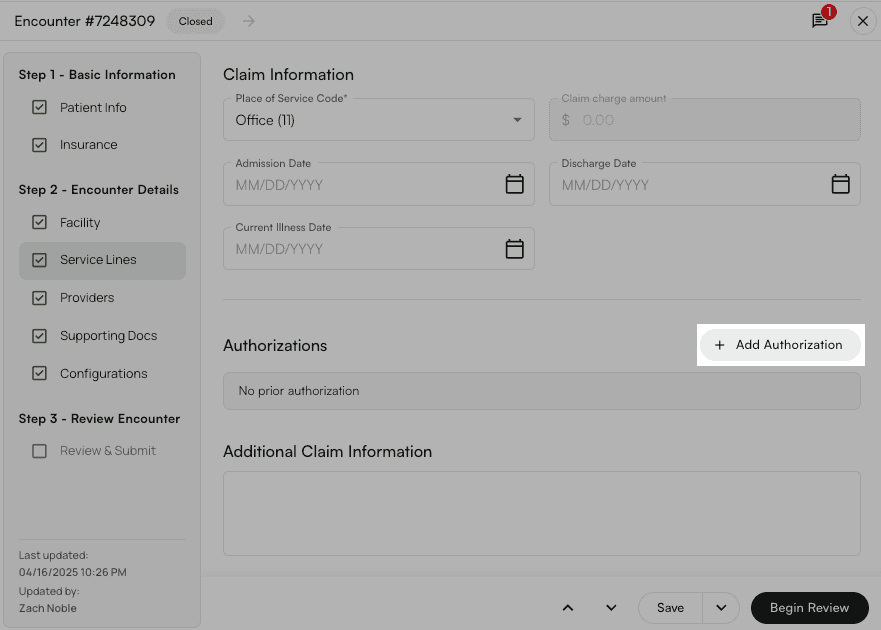Click the Closed status chip
This screenshot has height=630, width=881.
point(196,21)
